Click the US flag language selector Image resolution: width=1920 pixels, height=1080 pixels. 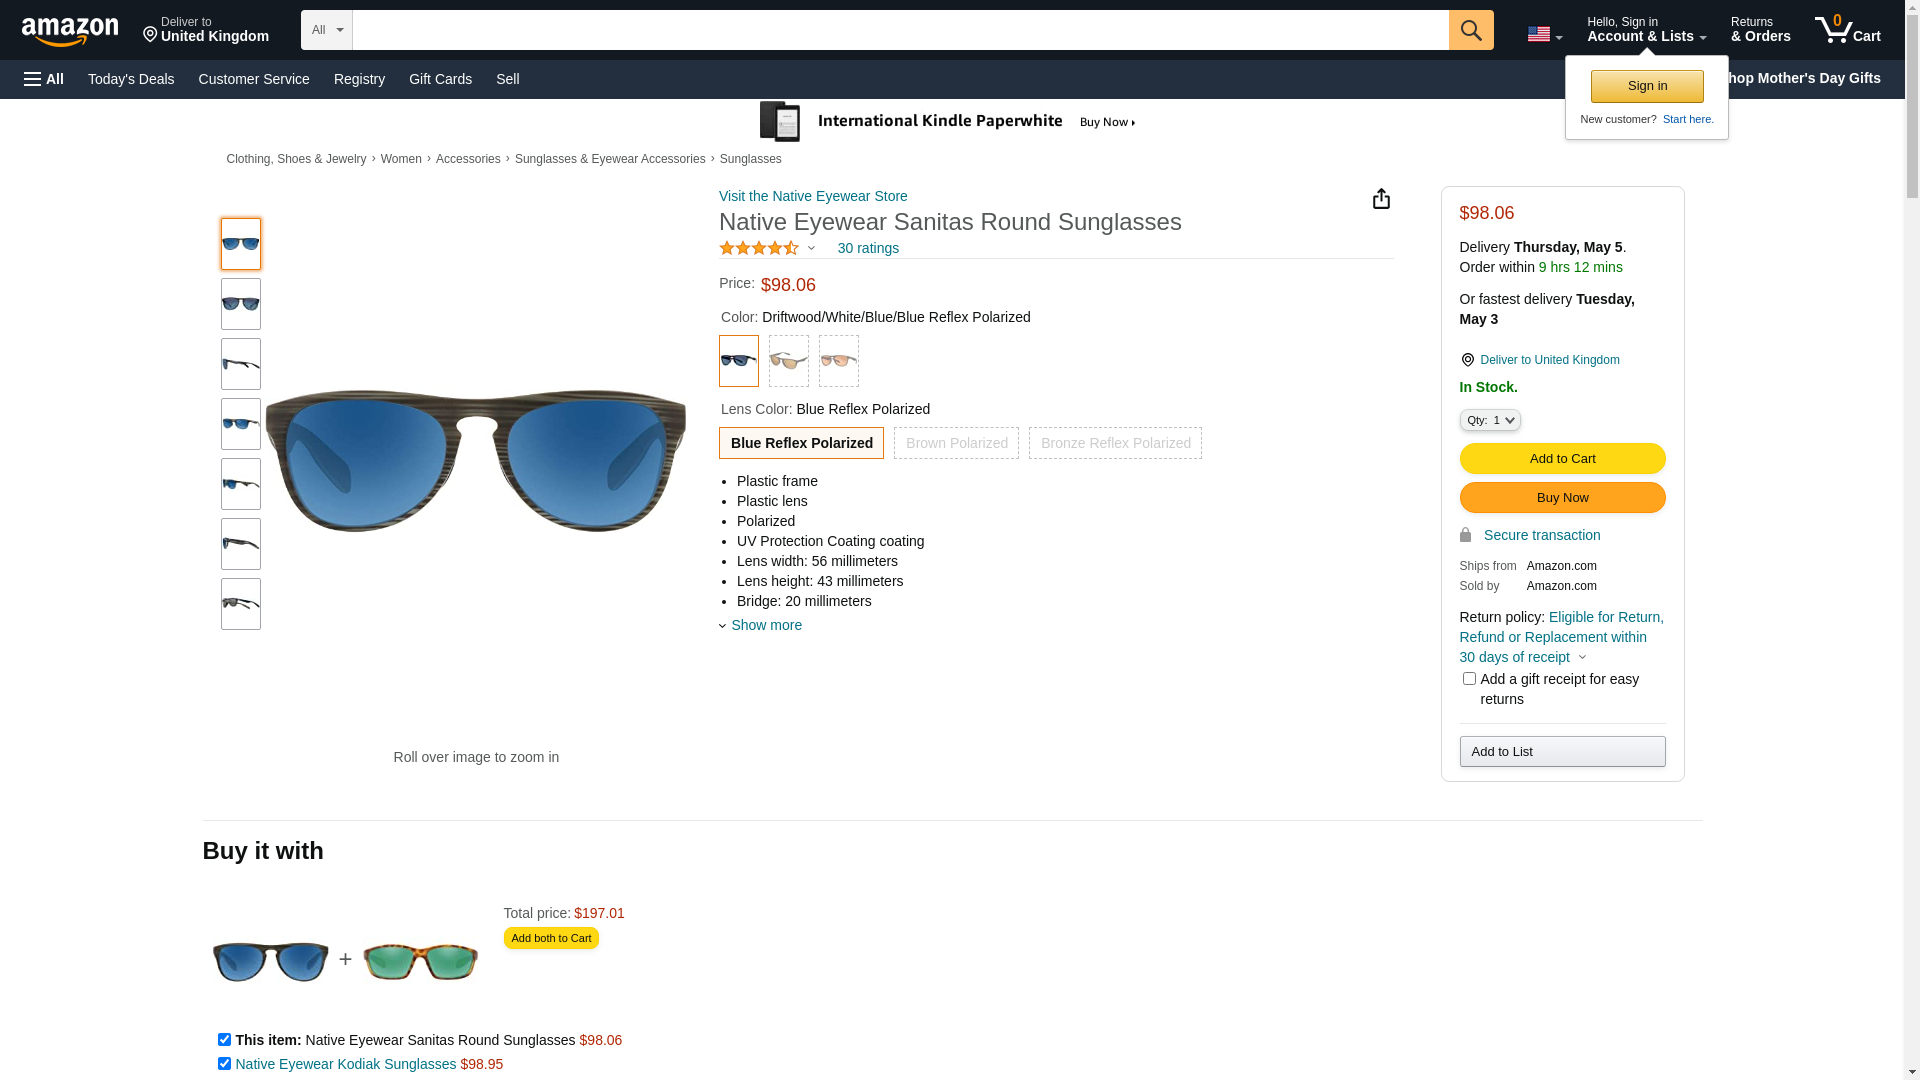pyautogui.click(x=1544, y=34)
